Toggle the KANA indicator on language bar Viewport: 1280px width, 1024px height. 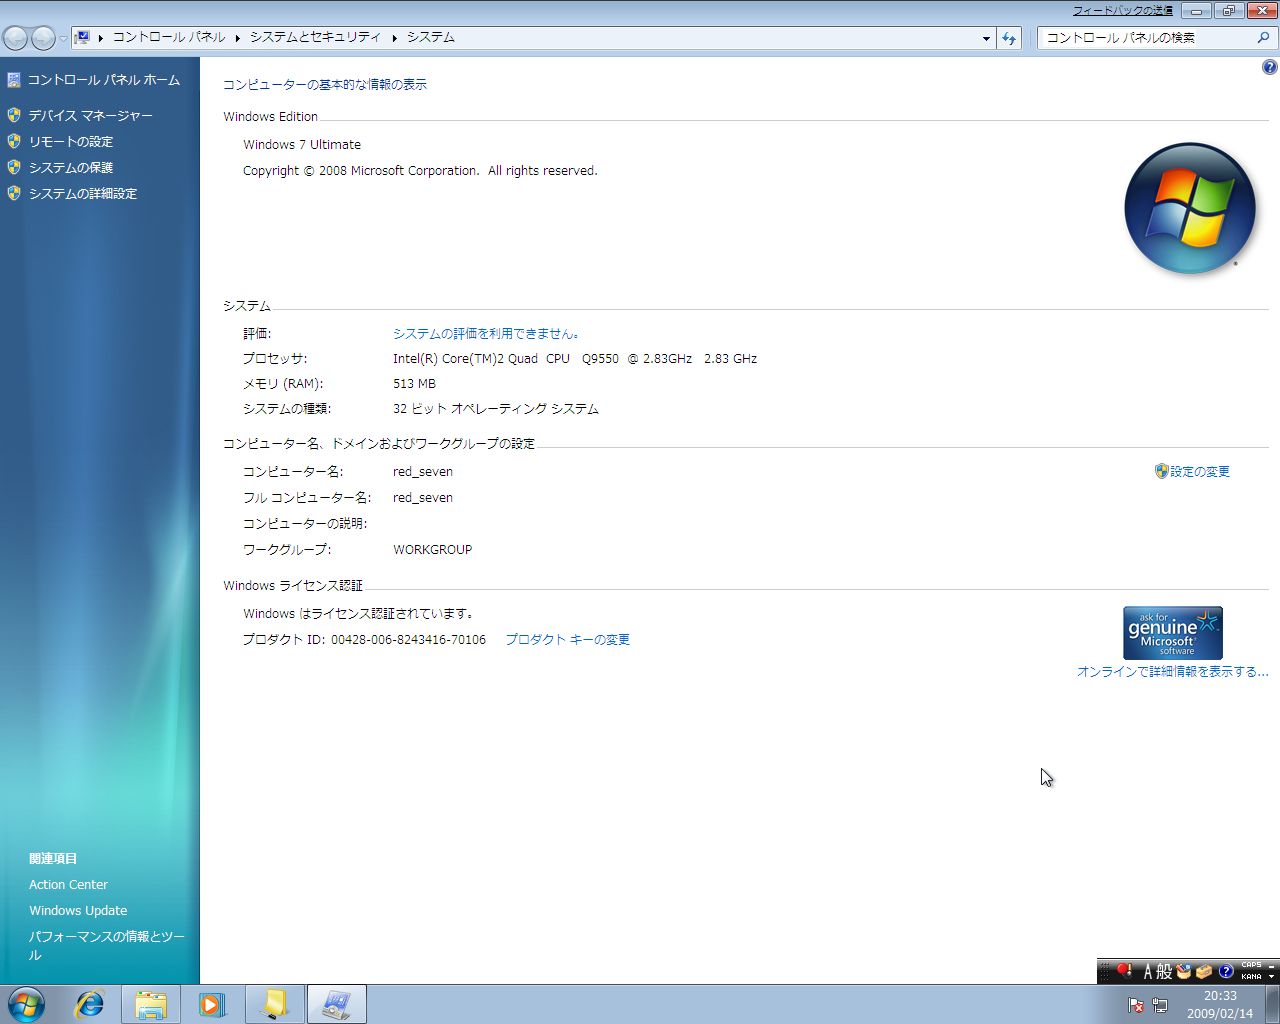tap(1251, 976)
